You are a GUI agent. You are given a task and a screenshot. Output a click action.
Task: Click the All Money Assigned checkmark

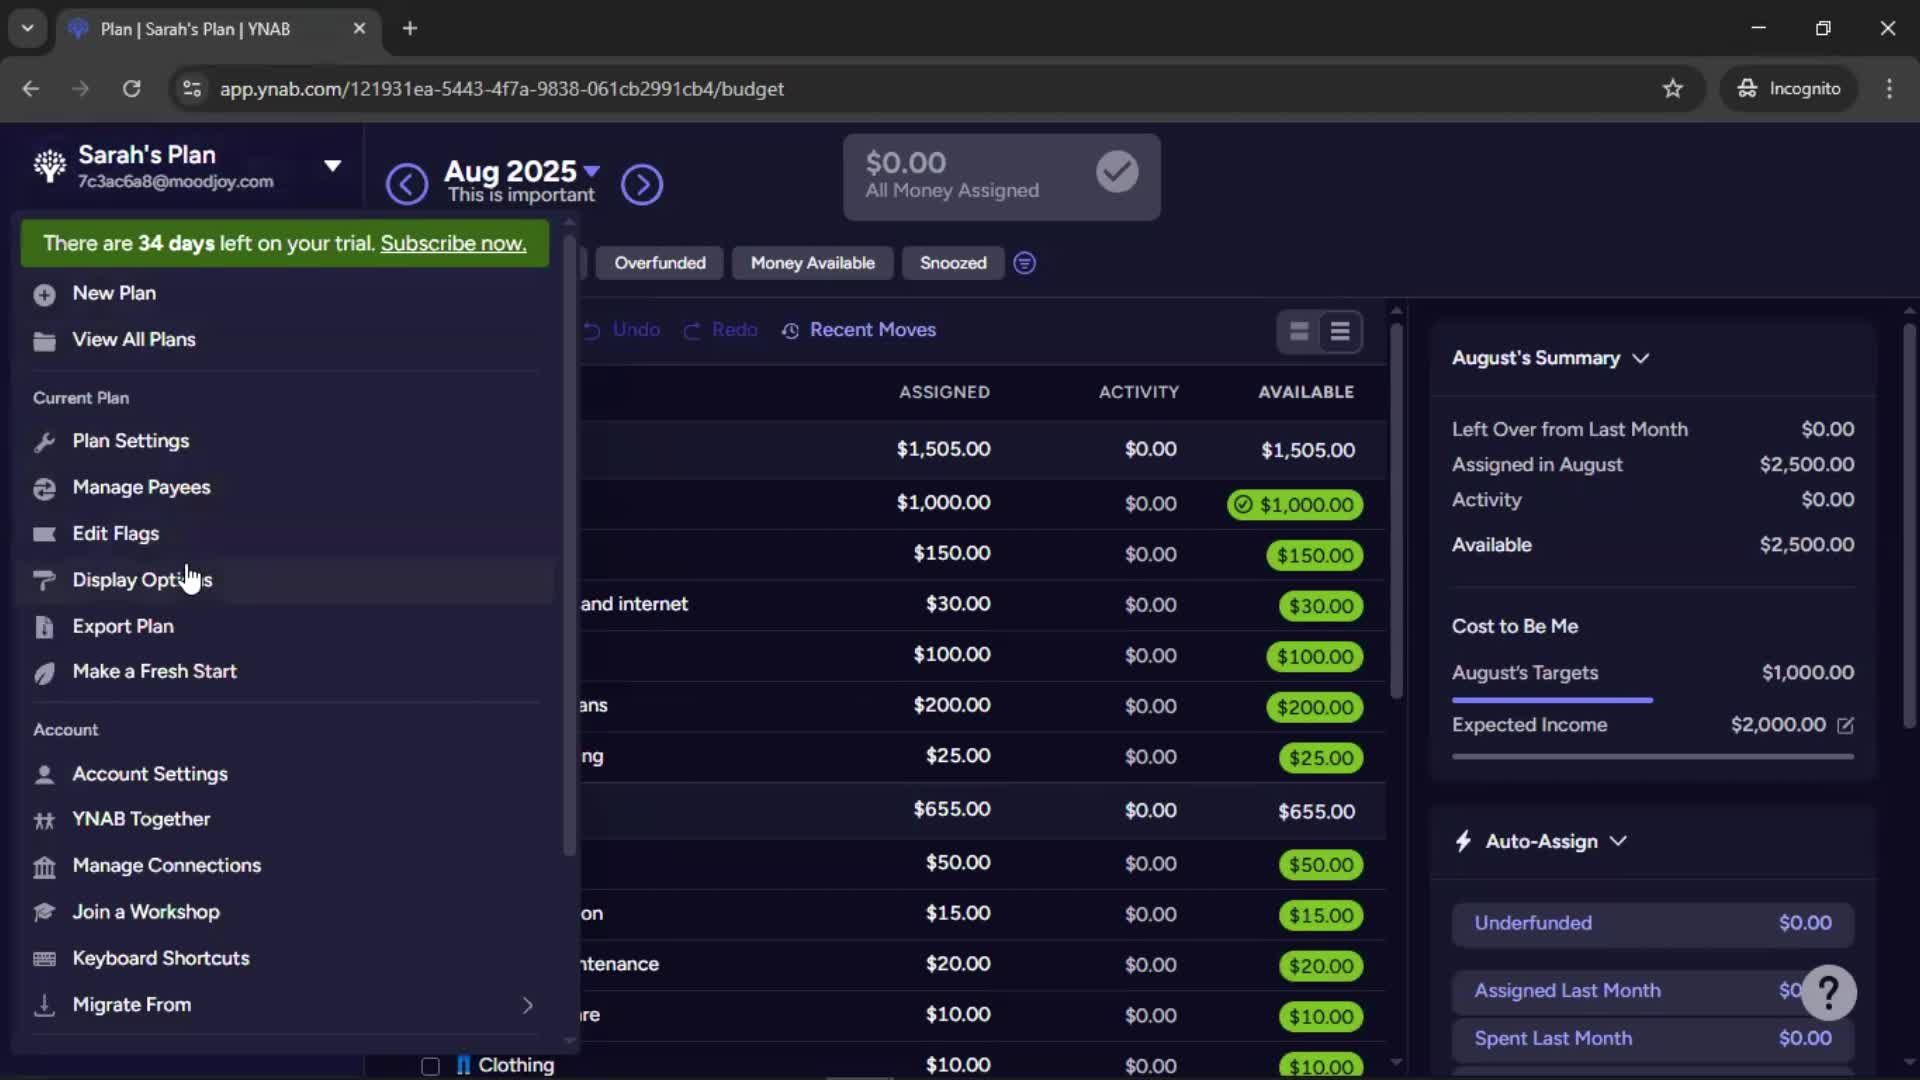point(1117,172)
